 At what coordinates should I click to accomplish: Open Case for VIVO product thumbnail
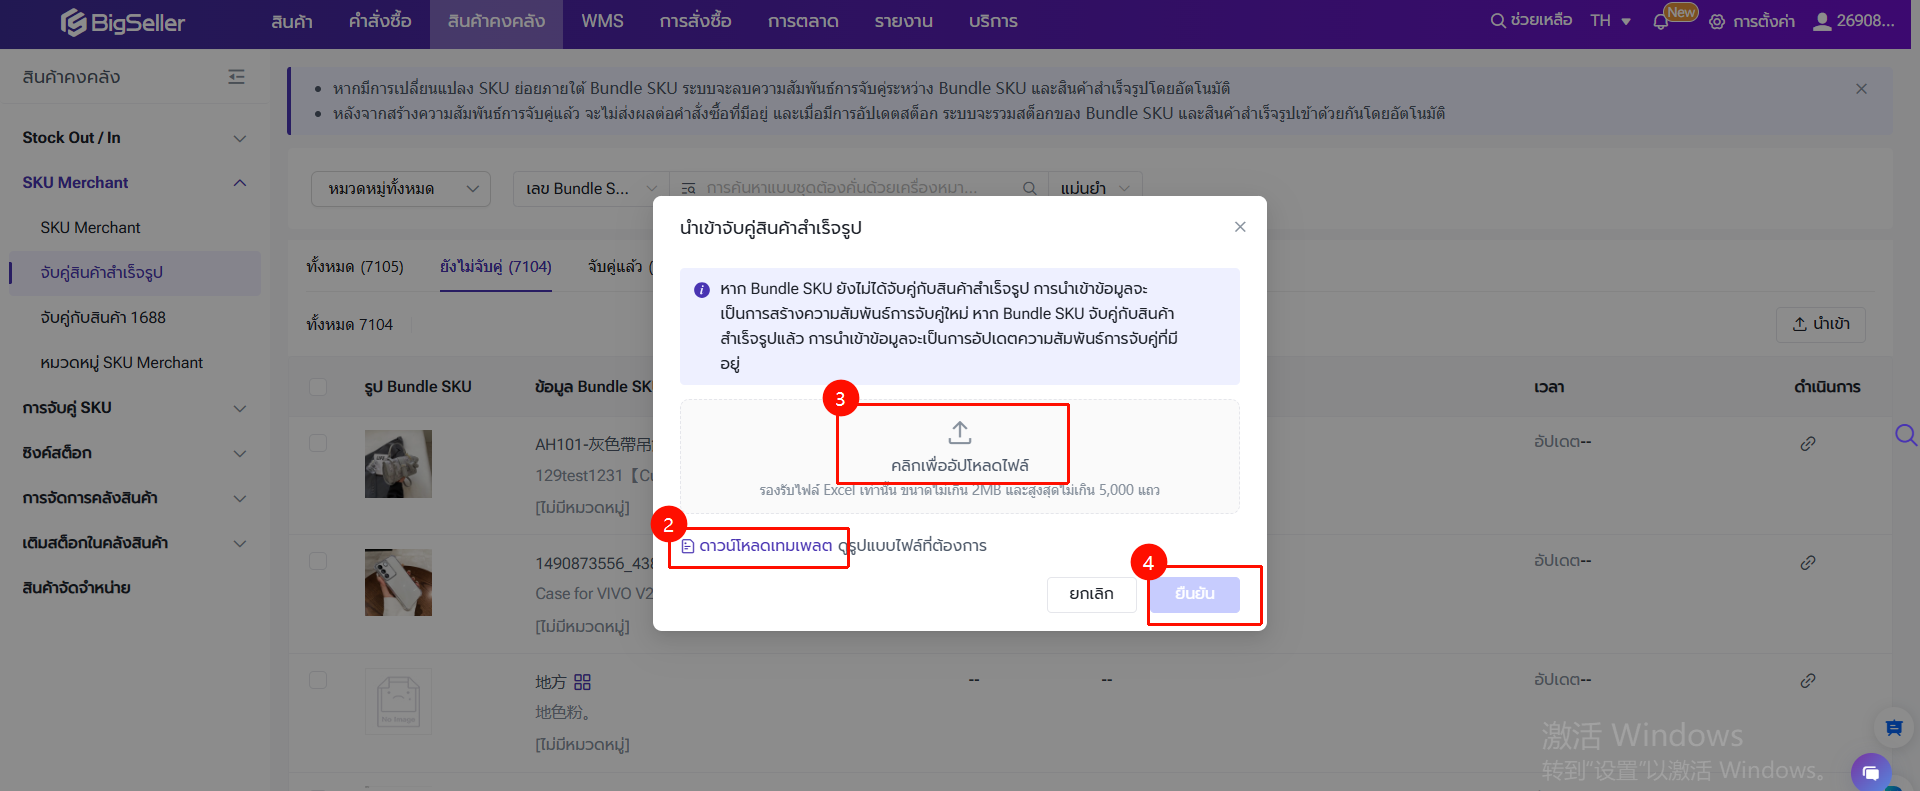pos(398,582)
